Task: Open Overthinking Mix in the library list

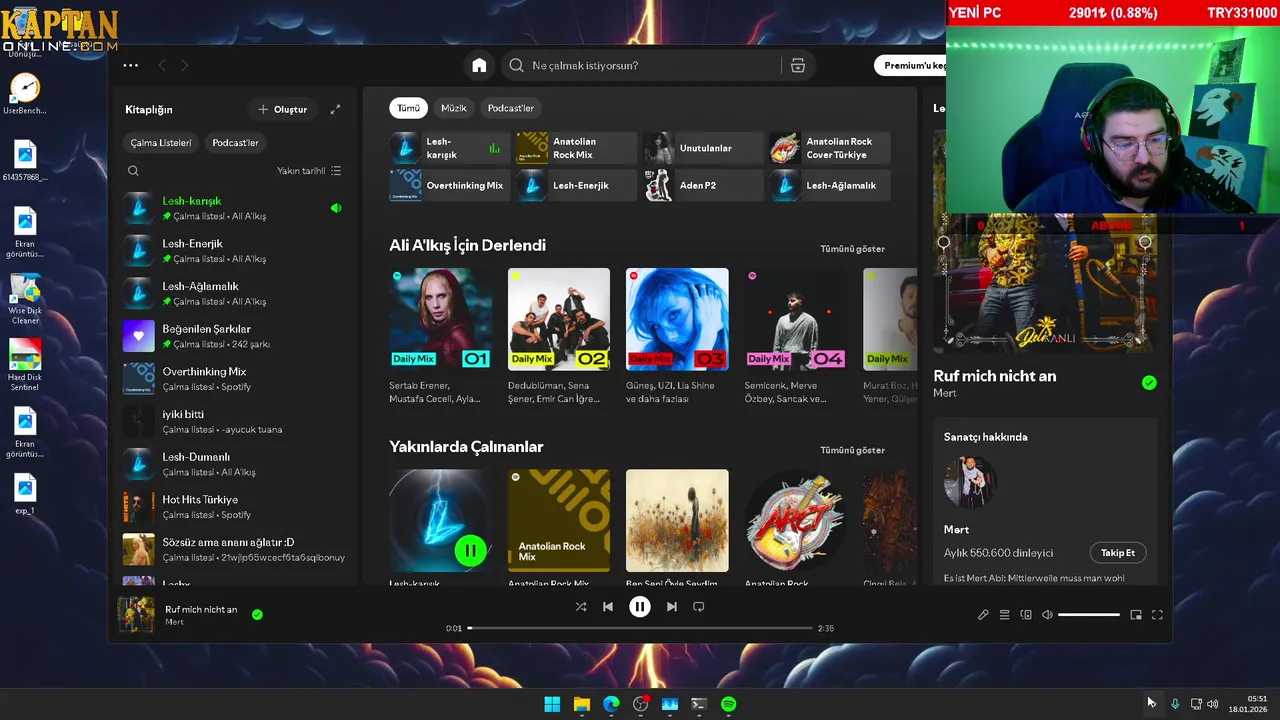Action: tap(234, 379)
